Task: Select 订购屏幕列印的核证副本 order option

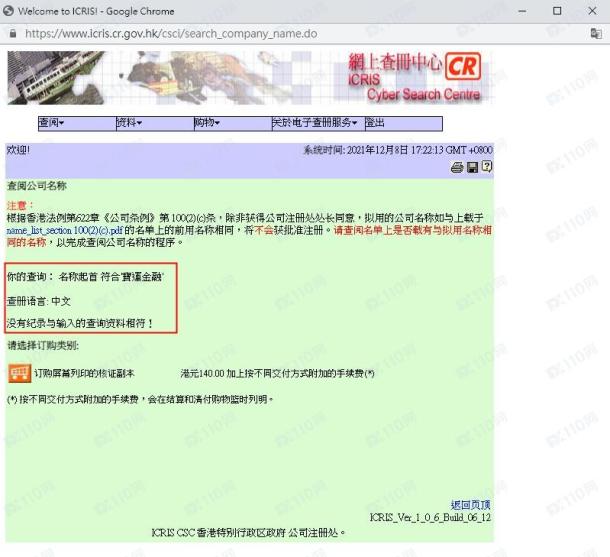Action: click(x=84, y=373)
